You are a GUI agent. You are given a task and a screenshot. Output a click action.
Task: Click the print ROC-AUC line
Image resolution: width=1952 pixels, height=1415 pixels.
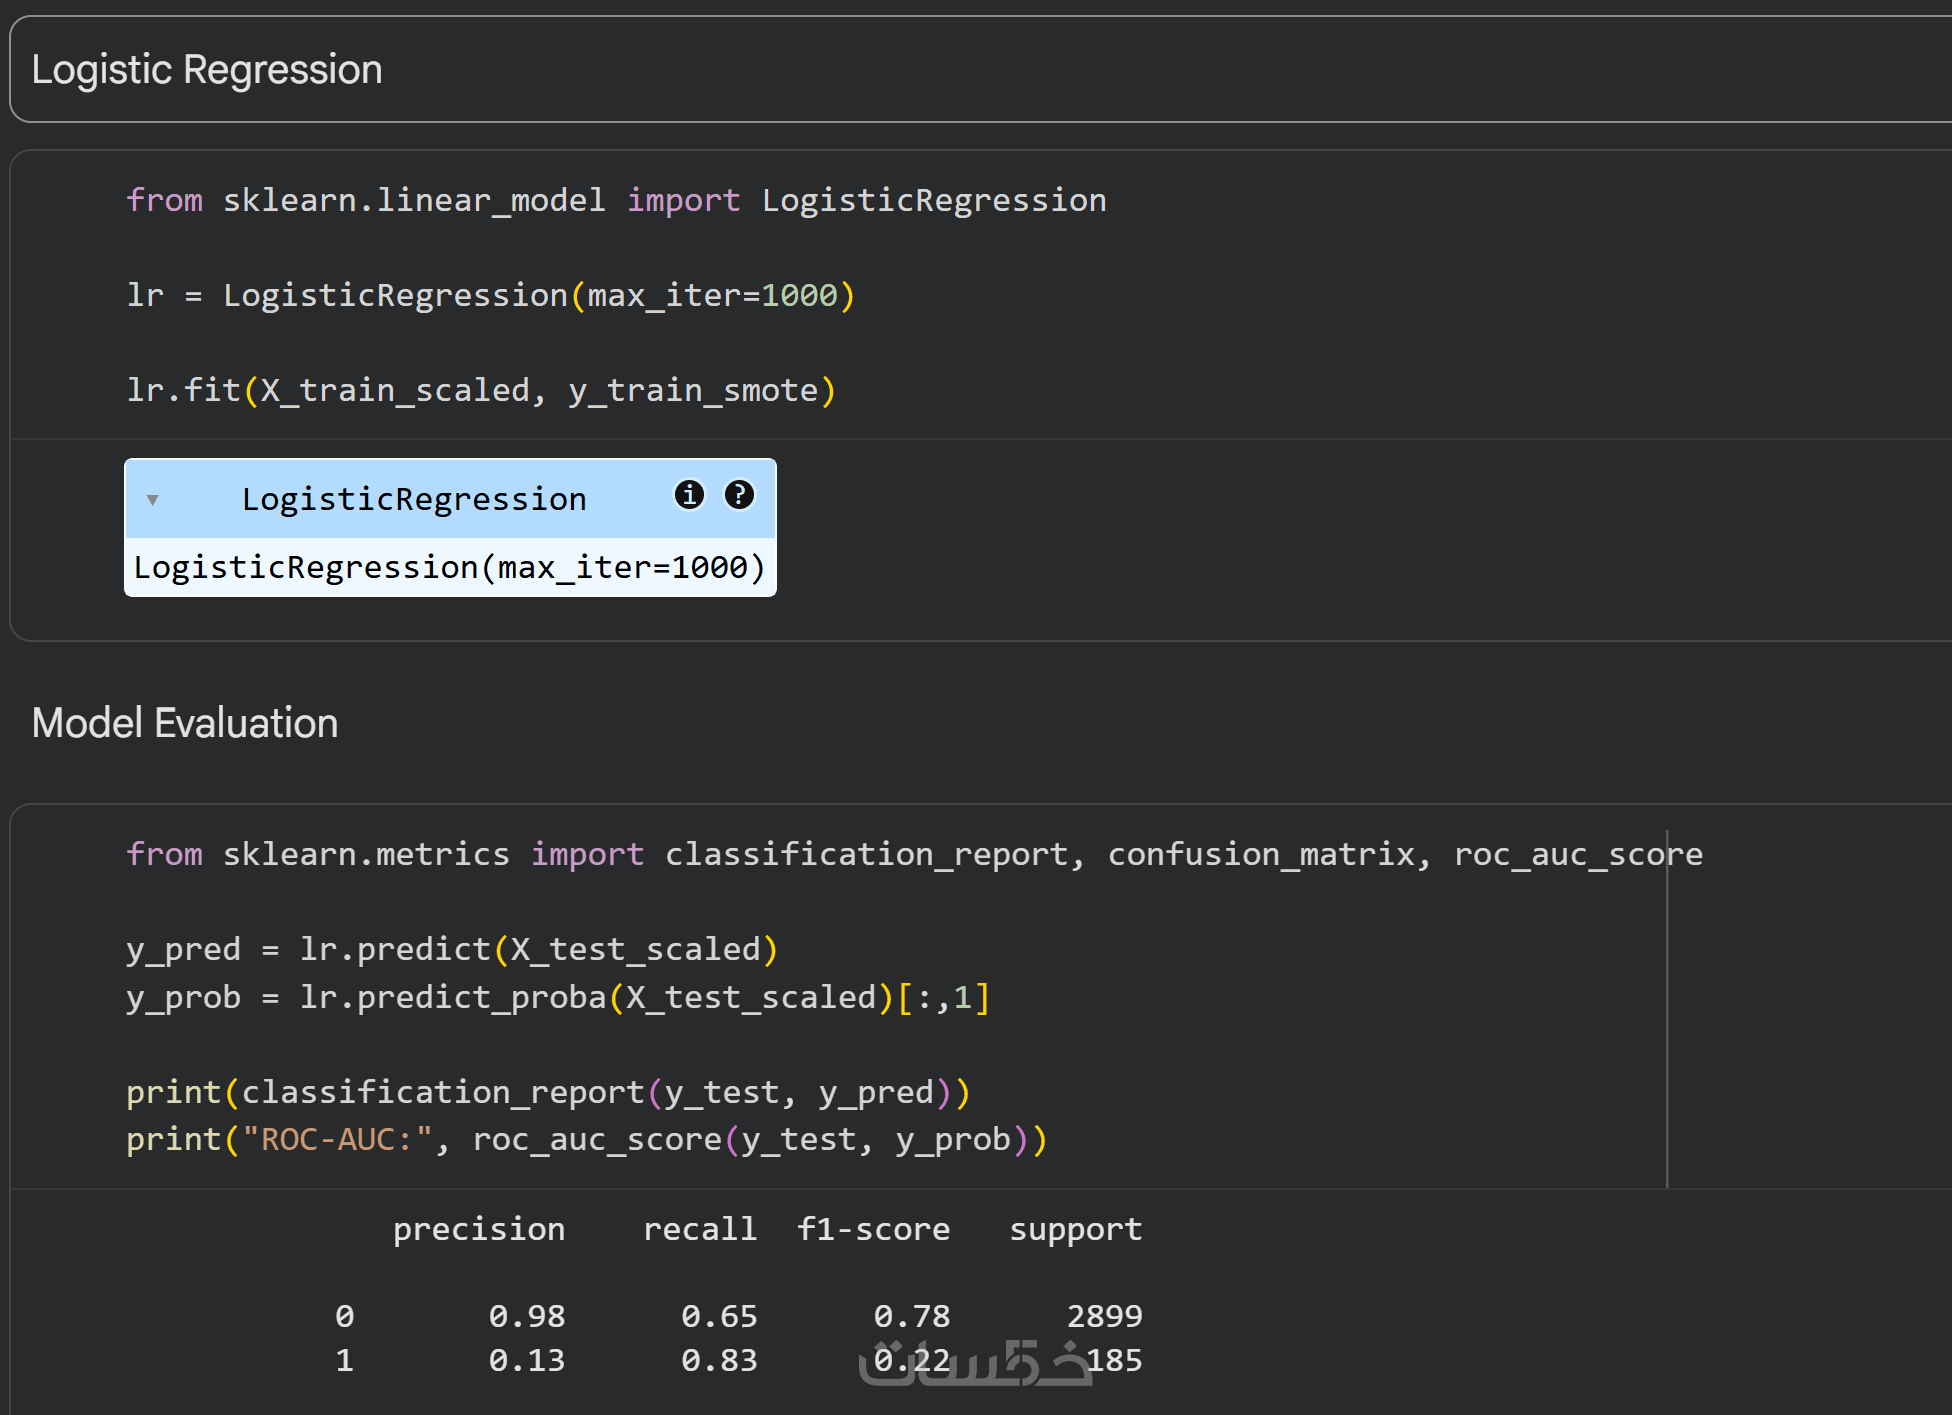tap(587, 1139)
